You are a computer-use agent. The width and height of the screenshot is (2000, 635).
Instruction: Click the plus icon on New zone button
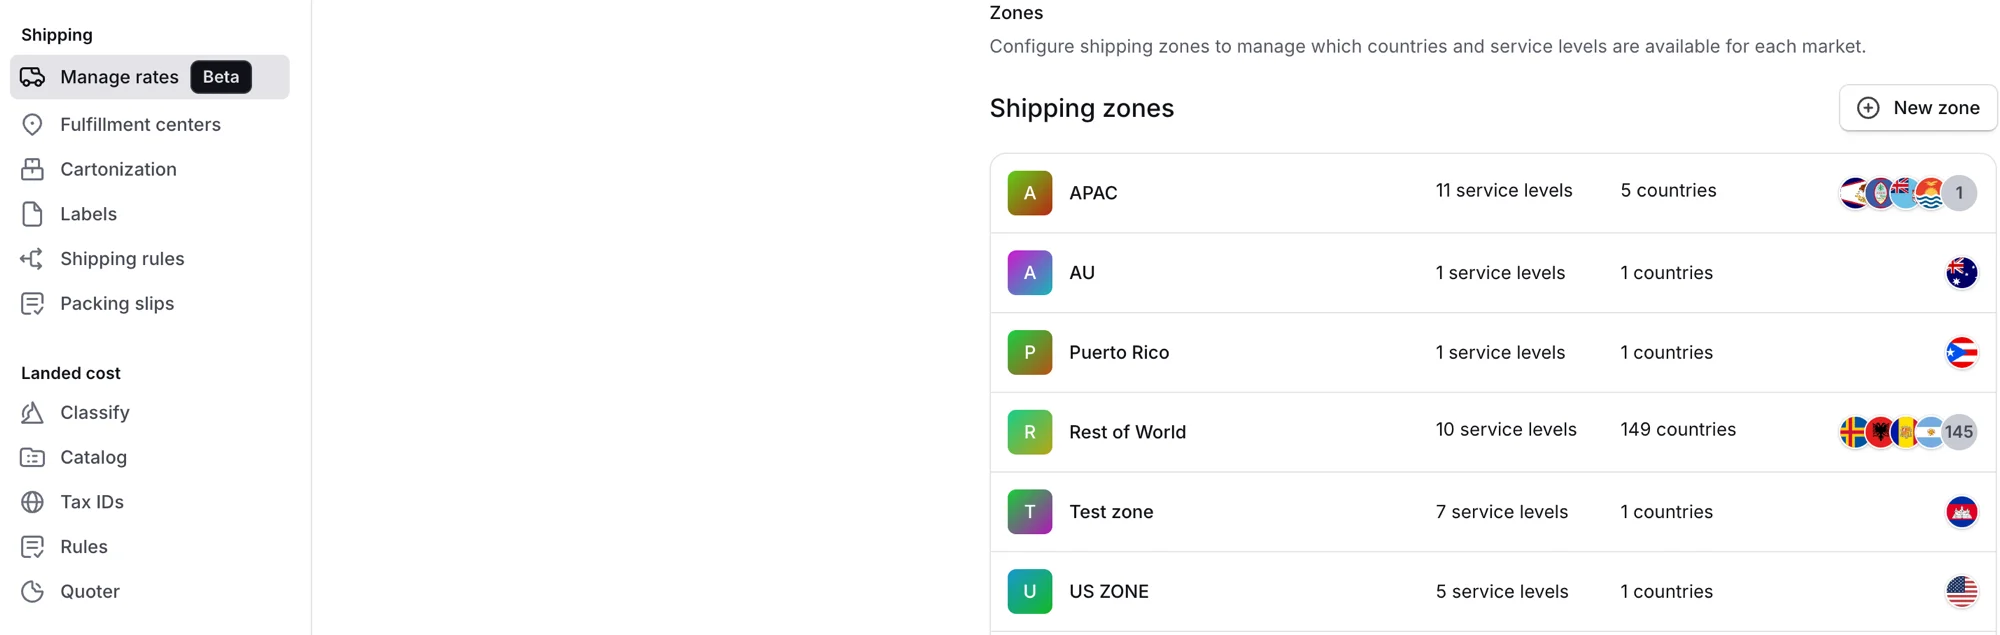tap(1868, 107)
